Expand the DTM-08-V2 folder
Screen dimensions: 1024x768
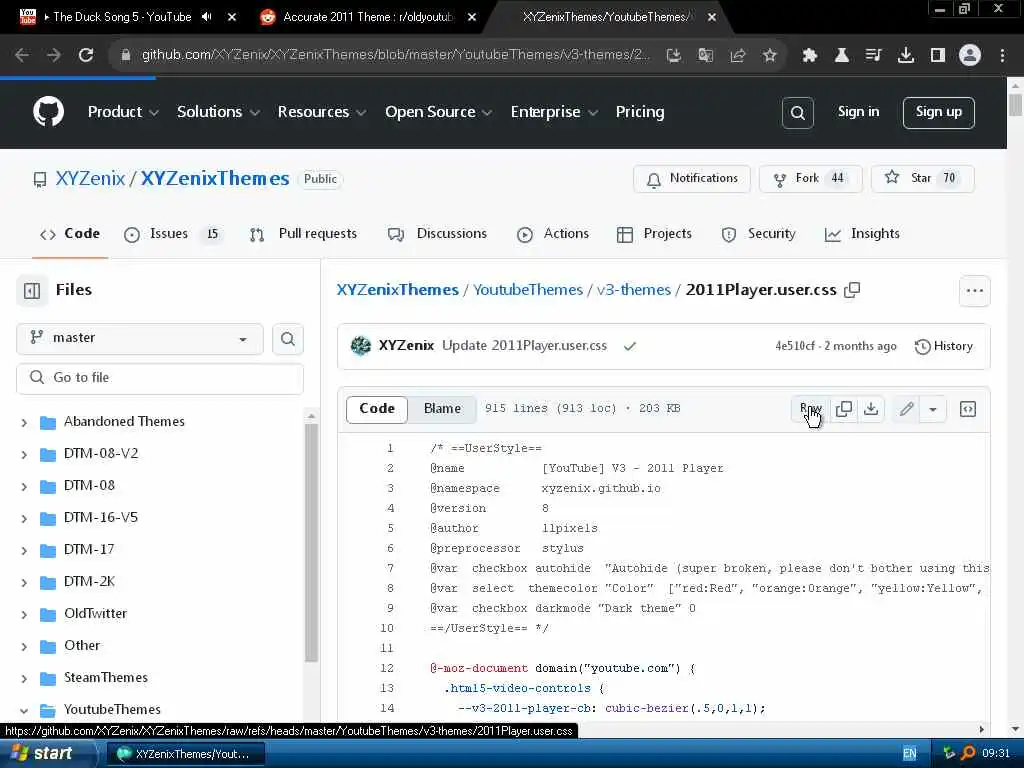pyautogui.click(x=24, y=455)
